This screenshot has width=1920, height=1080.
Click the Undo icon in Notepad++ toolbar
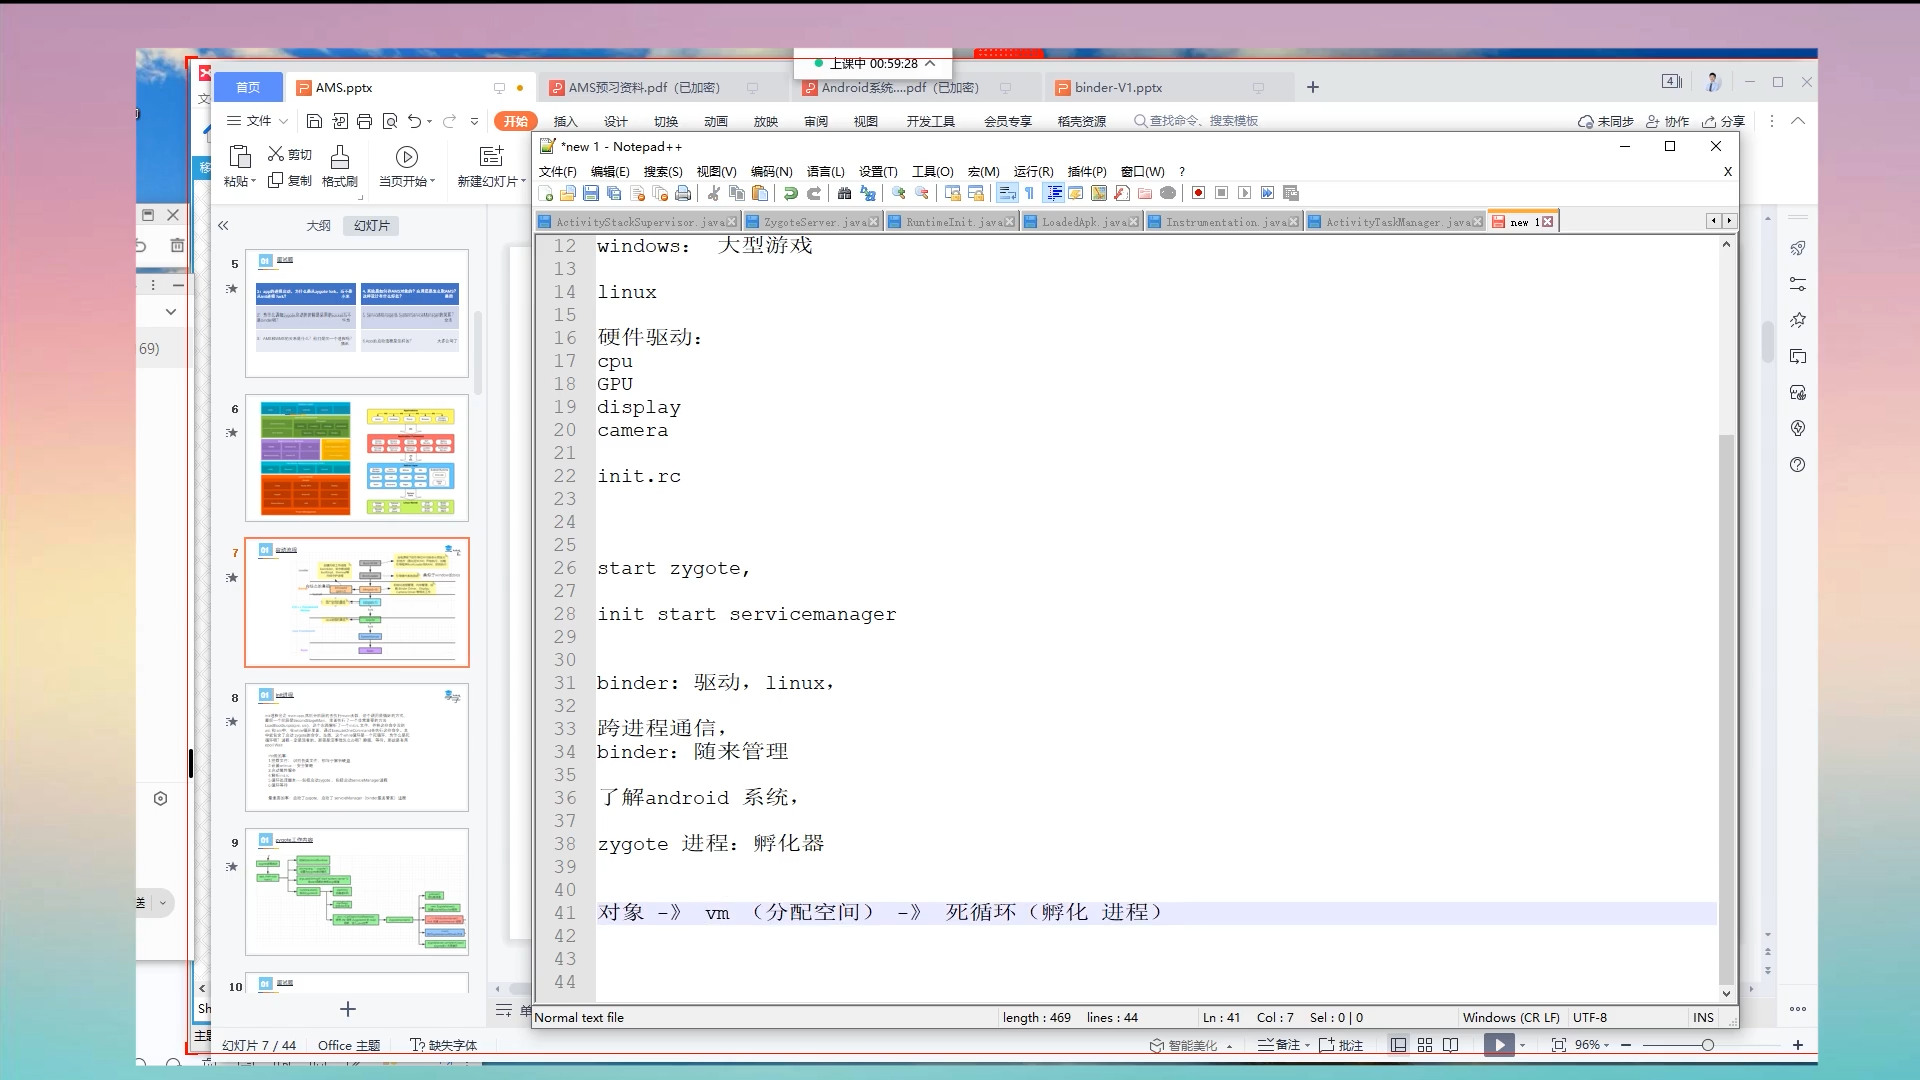pyautogui.click(x=791, y=193)
